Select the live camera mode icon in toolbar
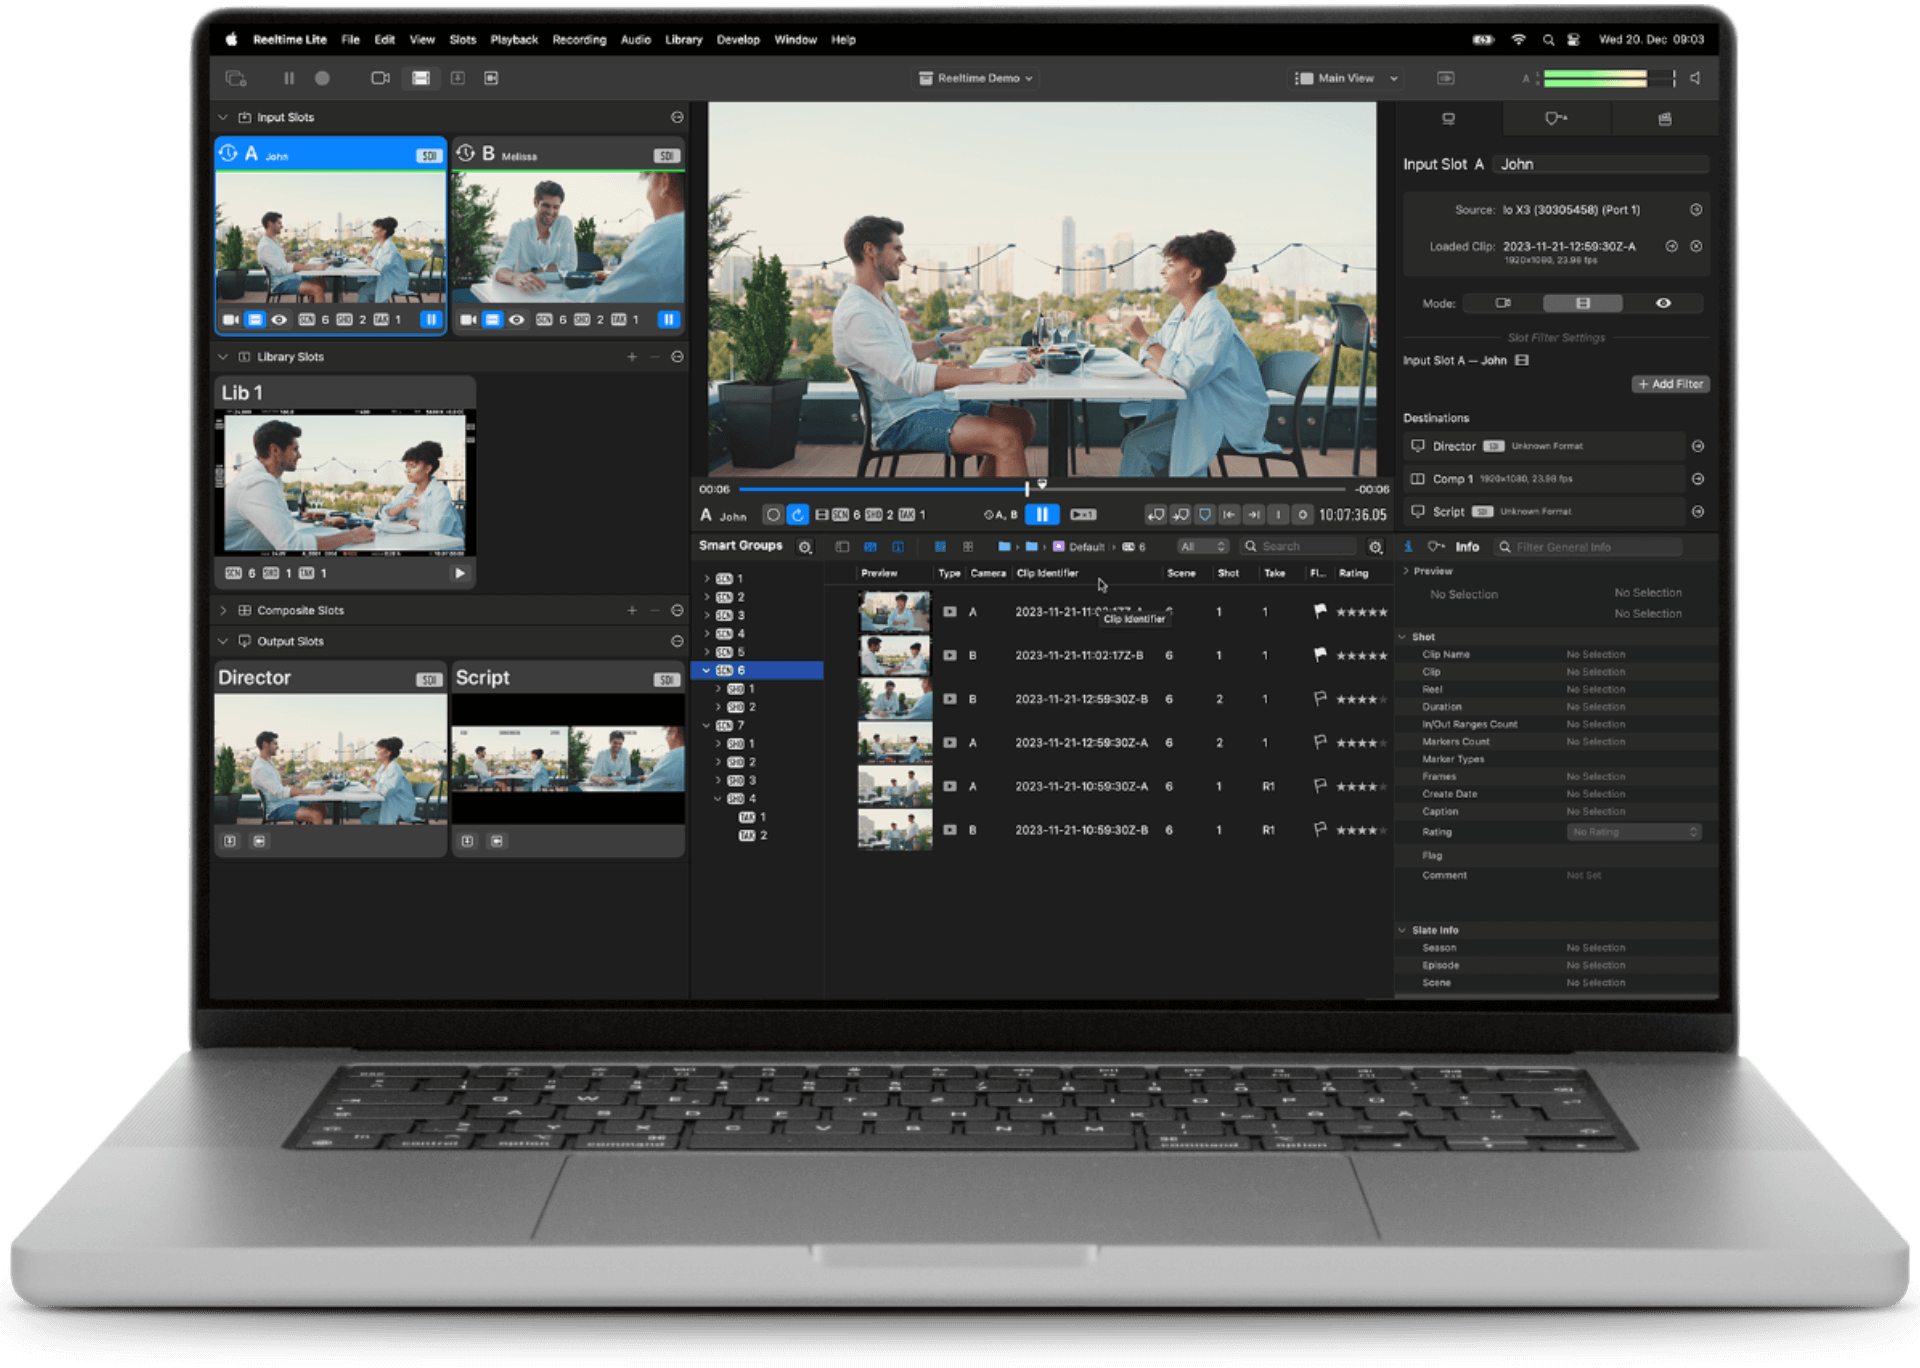 pyautogui.click(x=380, y=78)
